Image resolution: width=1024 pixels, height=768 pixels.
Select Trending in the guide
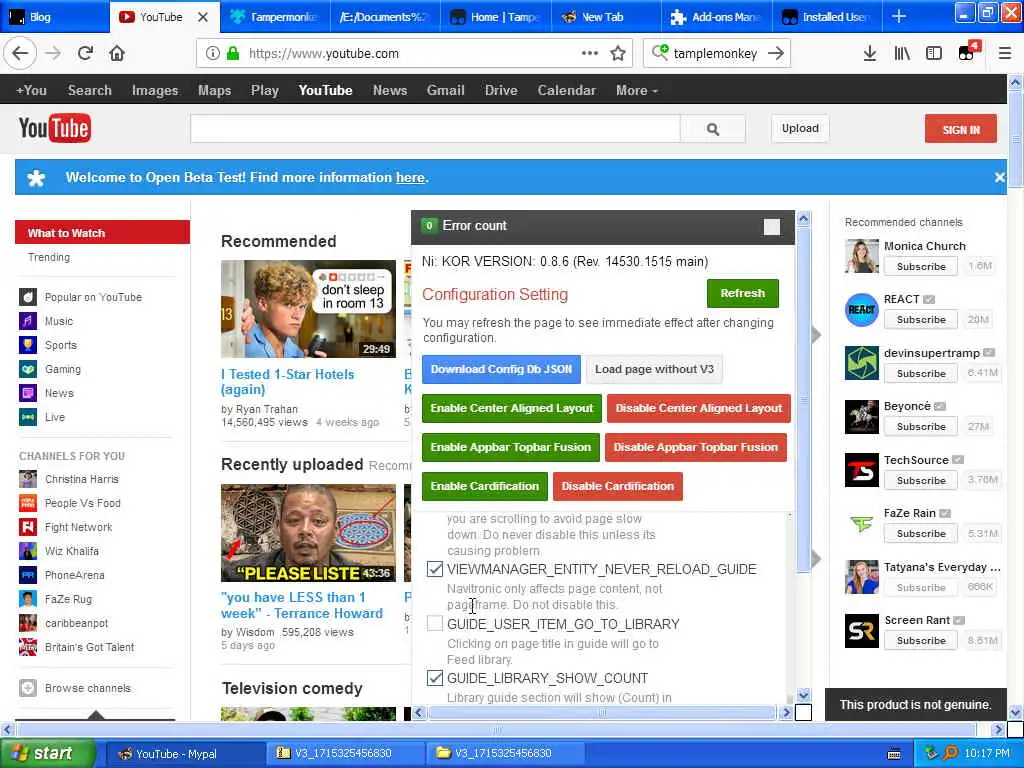49,257
